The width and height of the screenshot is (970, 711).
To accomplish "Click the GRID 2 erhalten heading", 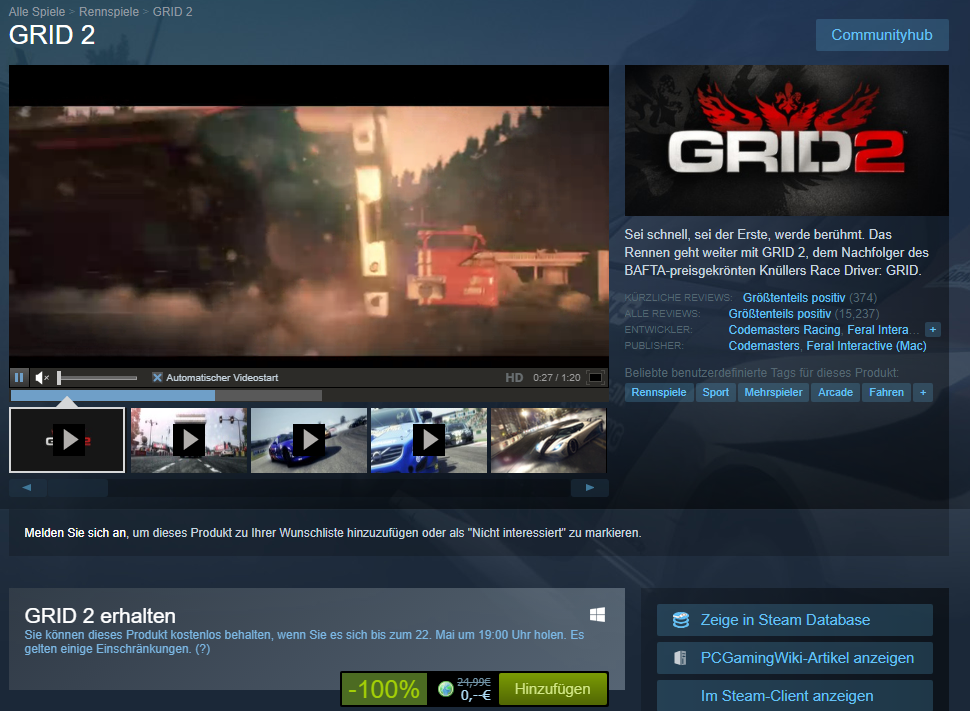I will pyautogui.click(x=100, y=616).
